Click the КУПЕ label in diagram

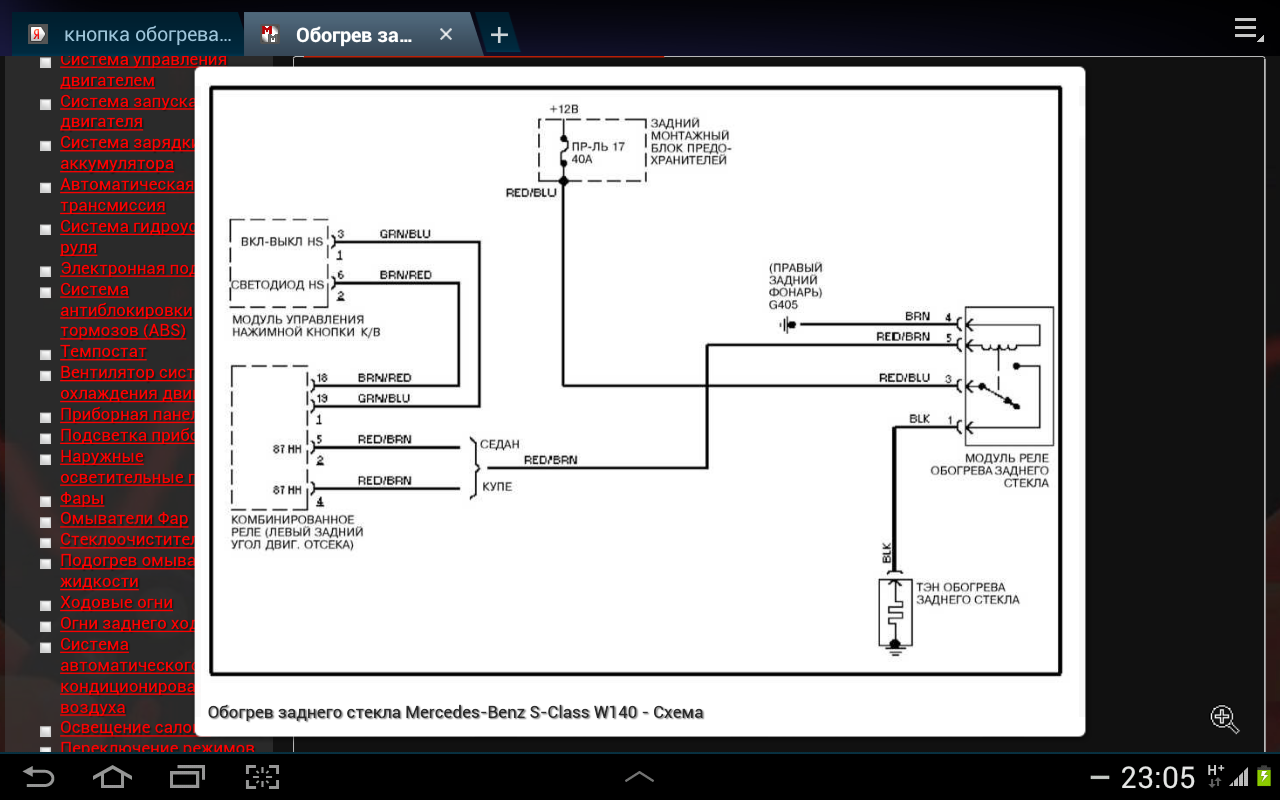point(497,486)
